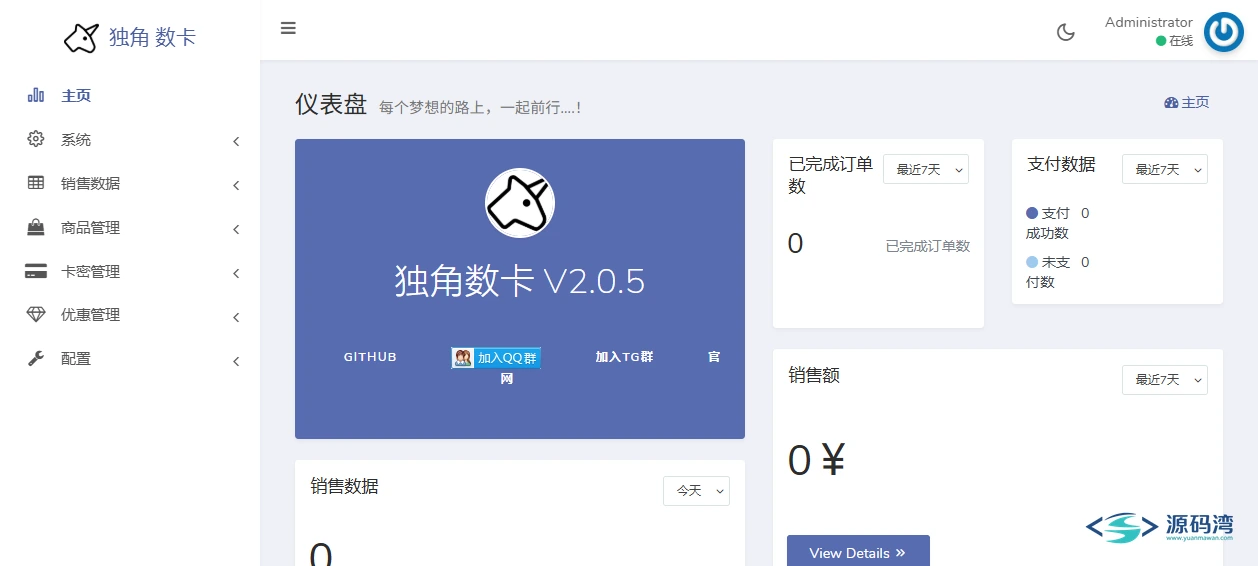This screenshot has height=566, width=1258.
Task: Click the Administrator username text
Action: (1149, 22)
